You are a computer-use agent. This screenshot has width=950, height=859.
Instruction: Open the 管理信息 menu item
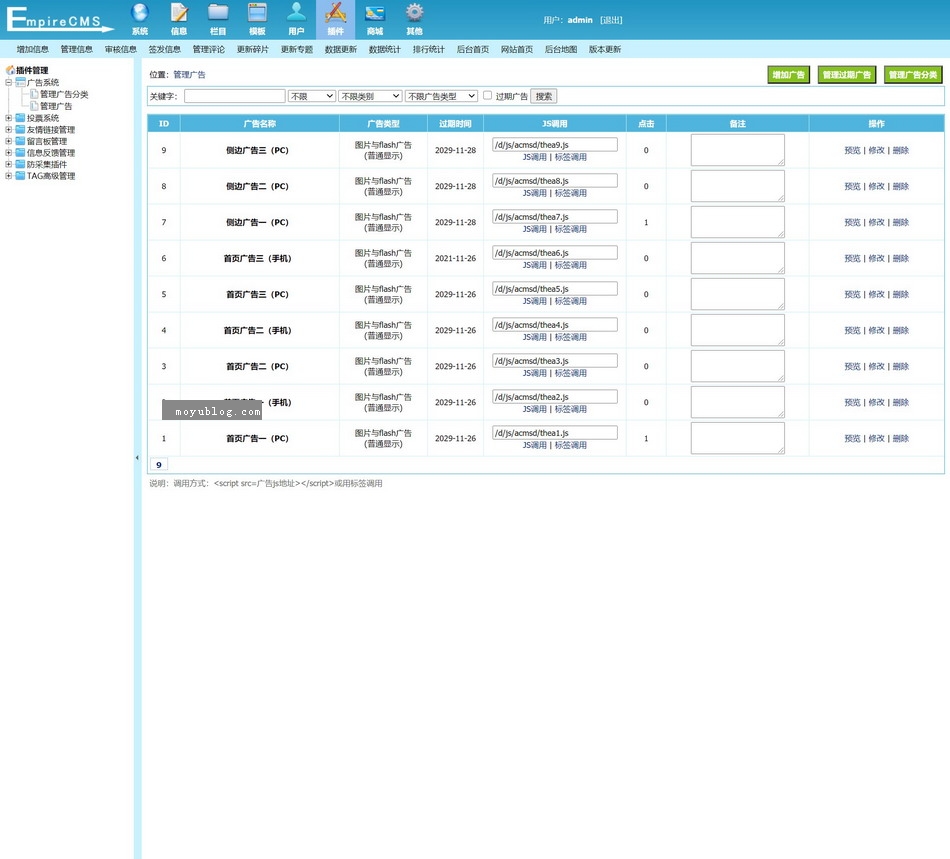tap(77, 49)
